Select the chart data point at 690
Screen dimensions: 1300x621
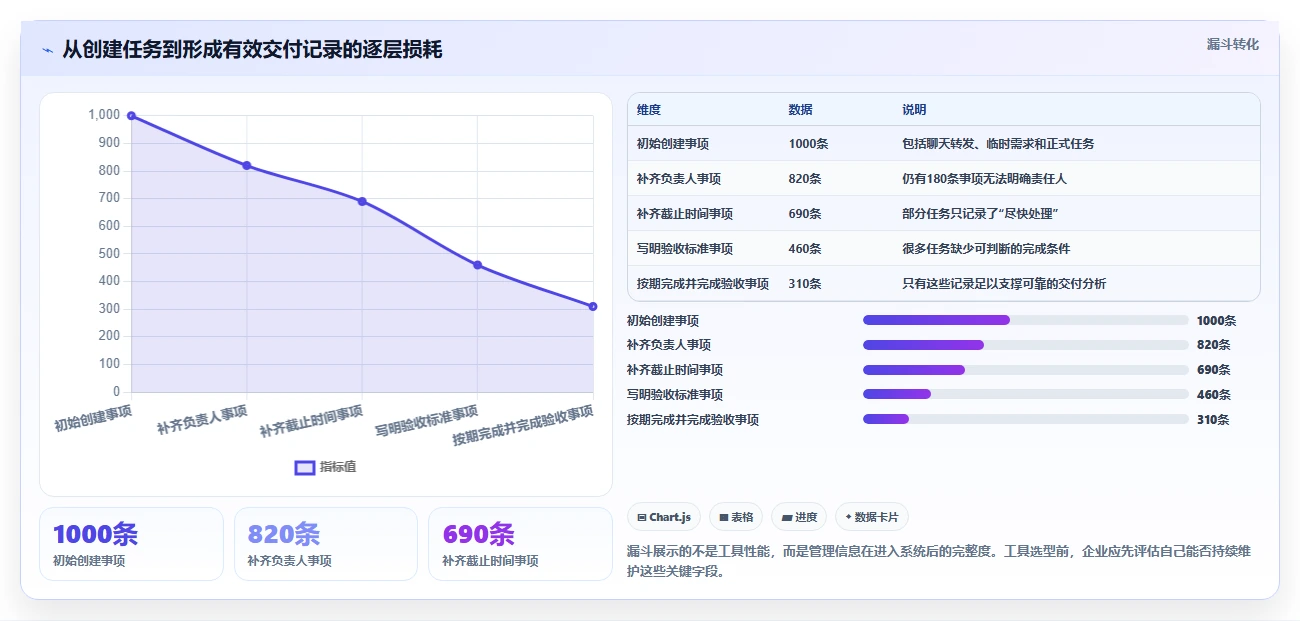point(362,201)
